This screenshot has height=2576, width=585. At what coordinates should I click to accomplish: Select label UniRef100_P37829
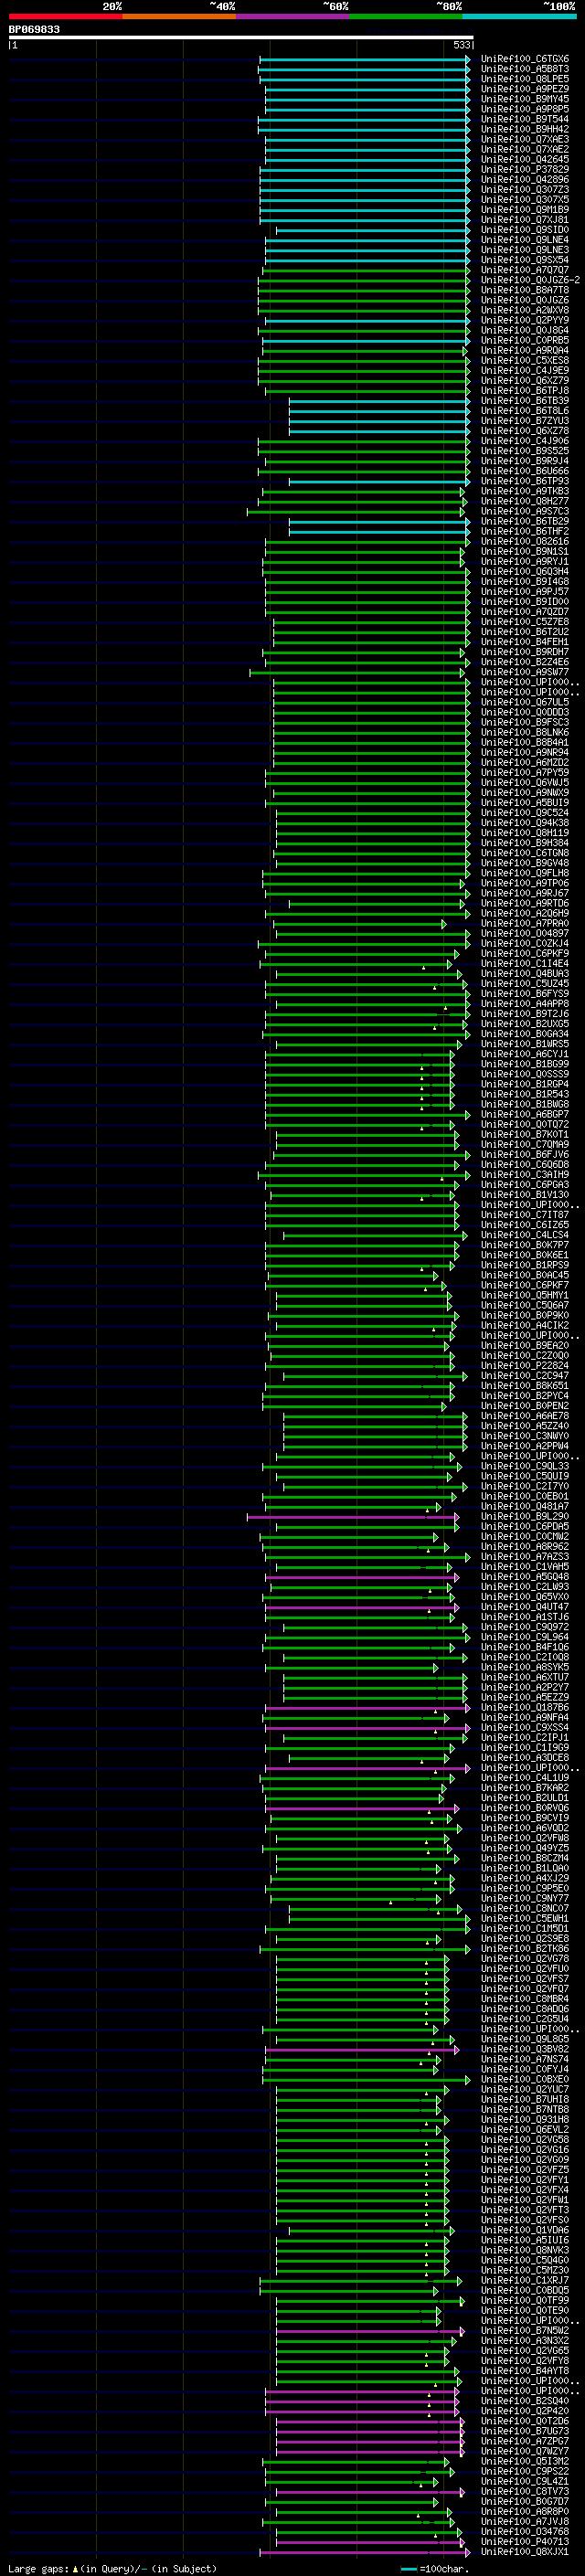[x=525, y=169]
